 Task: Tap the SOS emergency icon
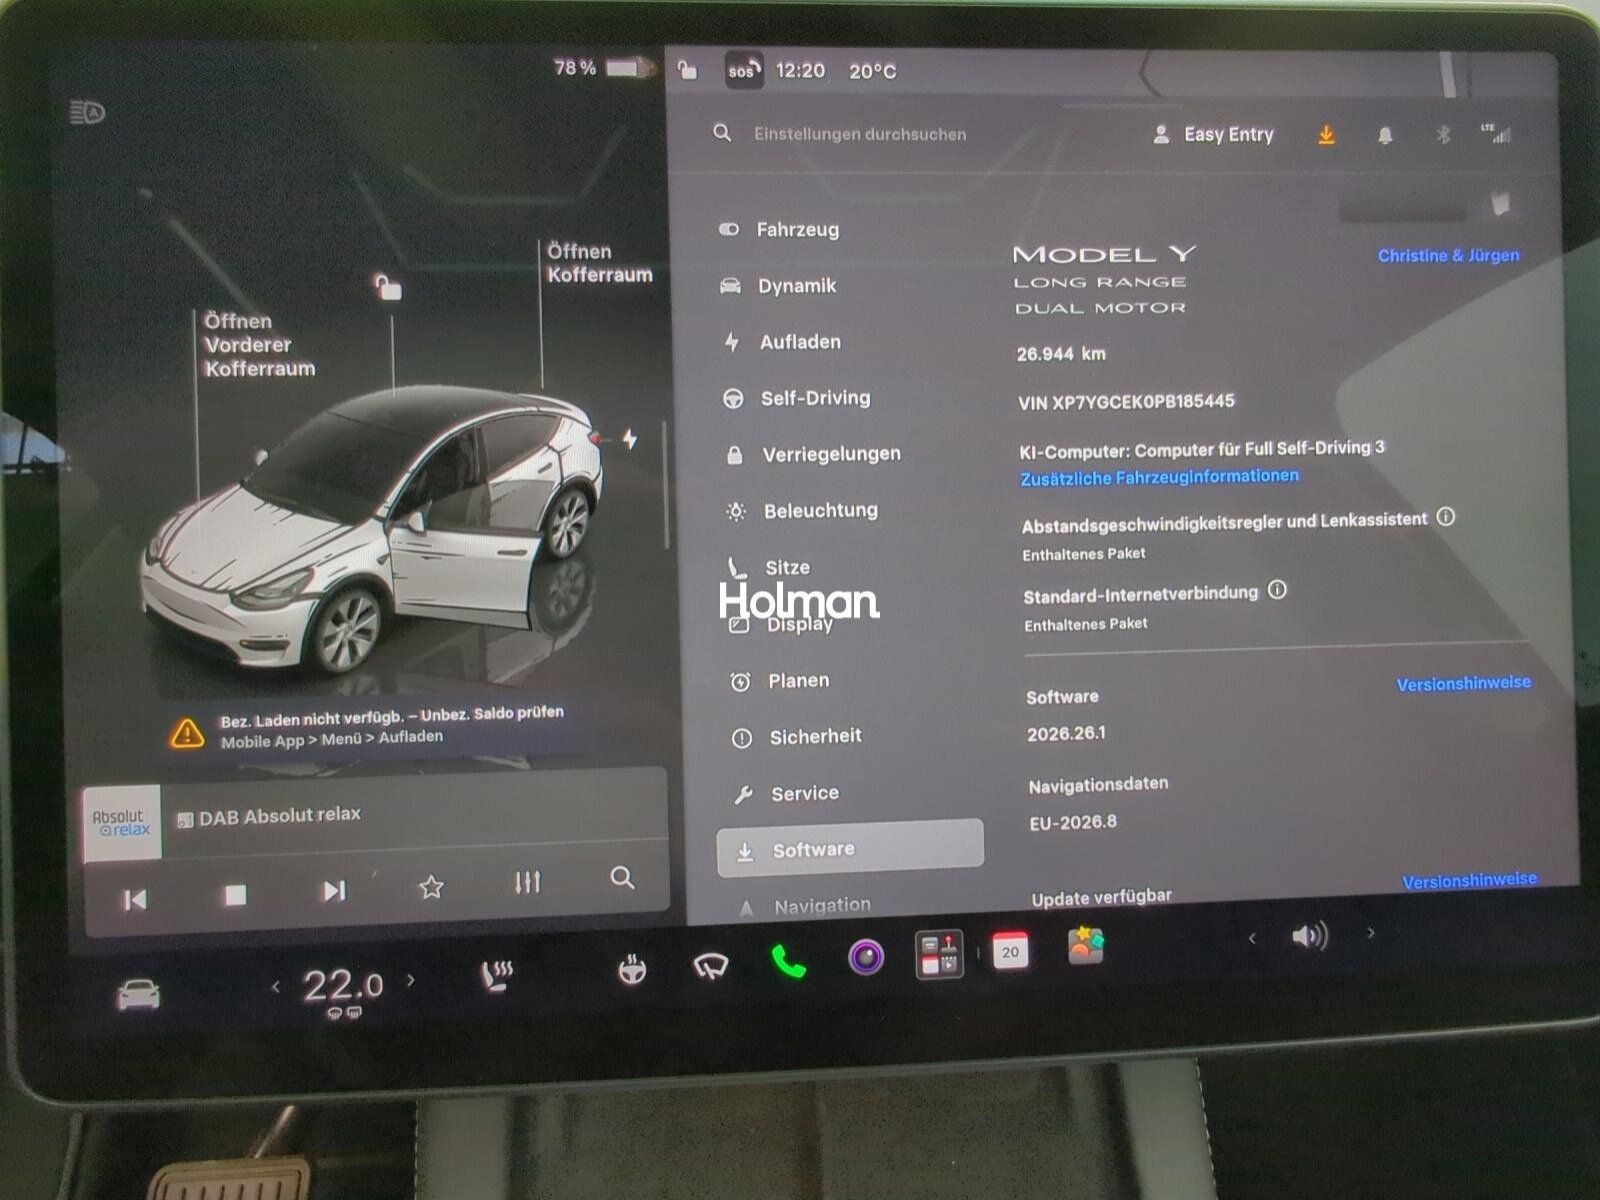coord(743,71)
